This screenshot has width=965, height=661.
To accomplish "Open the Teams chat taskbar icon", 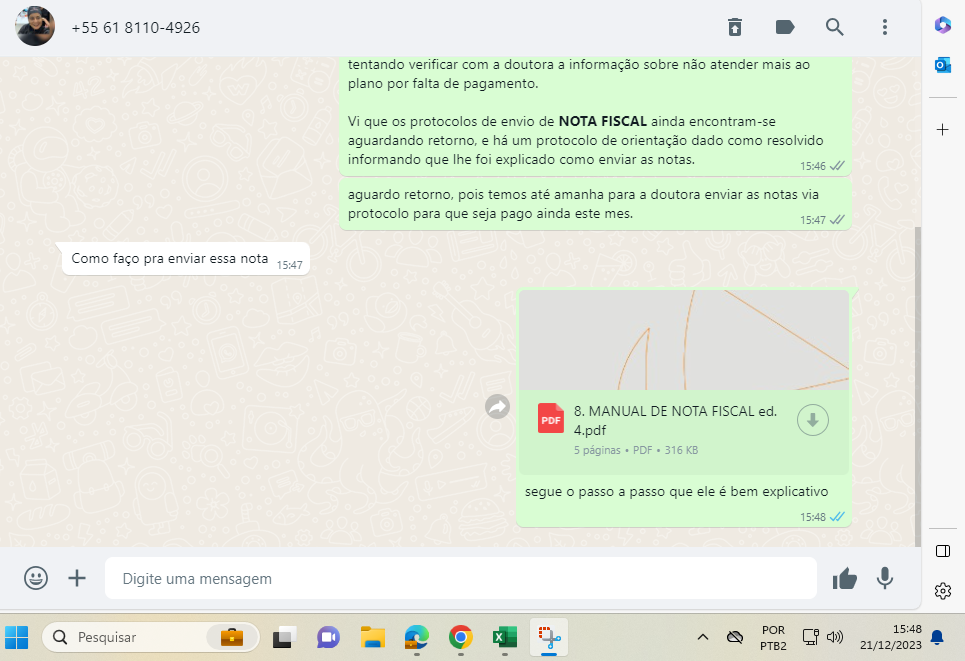I will point(328,637).
